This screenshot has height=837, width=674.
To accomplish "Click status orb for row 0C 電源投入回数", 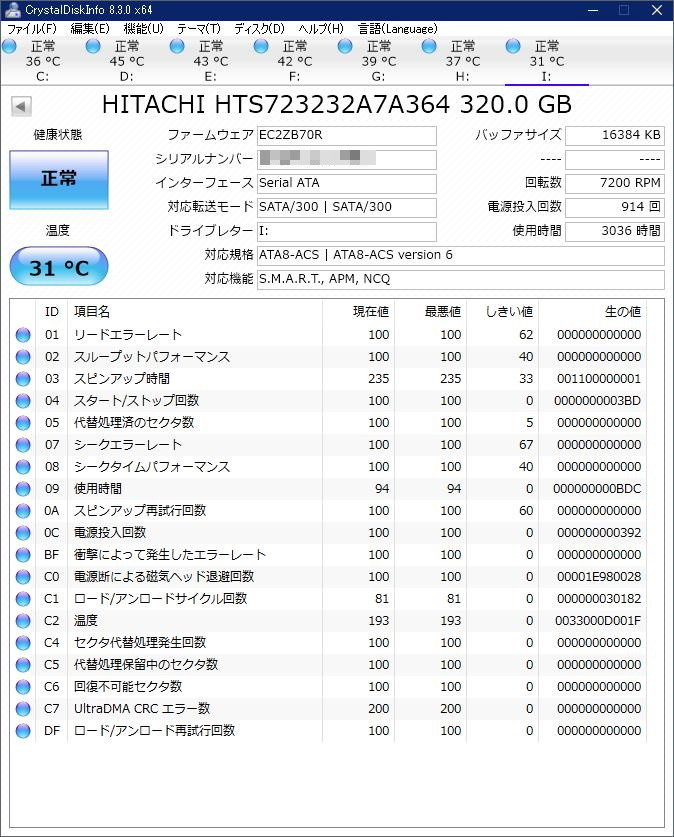I will [x=23, y=533].
